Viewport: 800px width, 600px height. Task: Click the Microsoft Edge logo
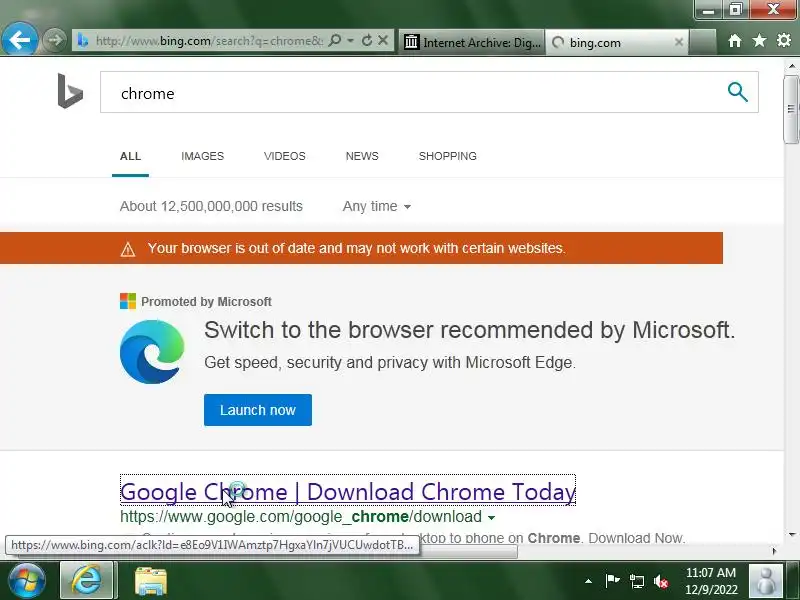click(x=152, y=352)
